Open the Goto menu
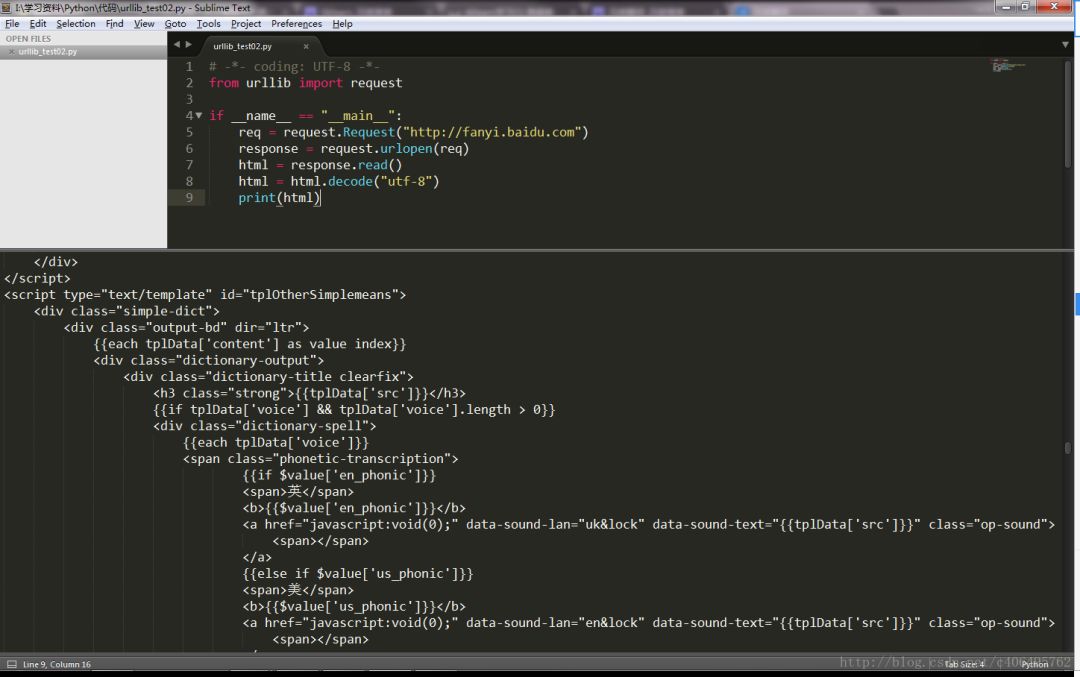Viewport: 1080px width, 677px height. pos(175,23)
